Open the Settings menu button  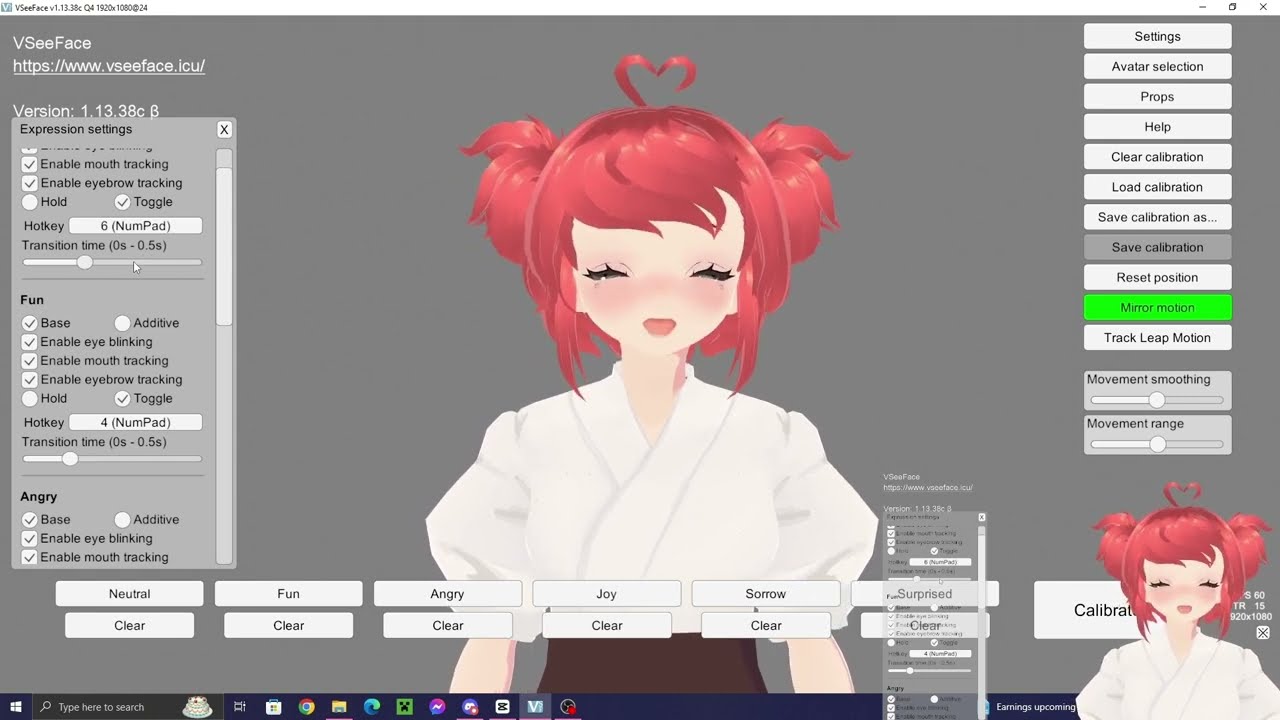tap(1157, 37)
